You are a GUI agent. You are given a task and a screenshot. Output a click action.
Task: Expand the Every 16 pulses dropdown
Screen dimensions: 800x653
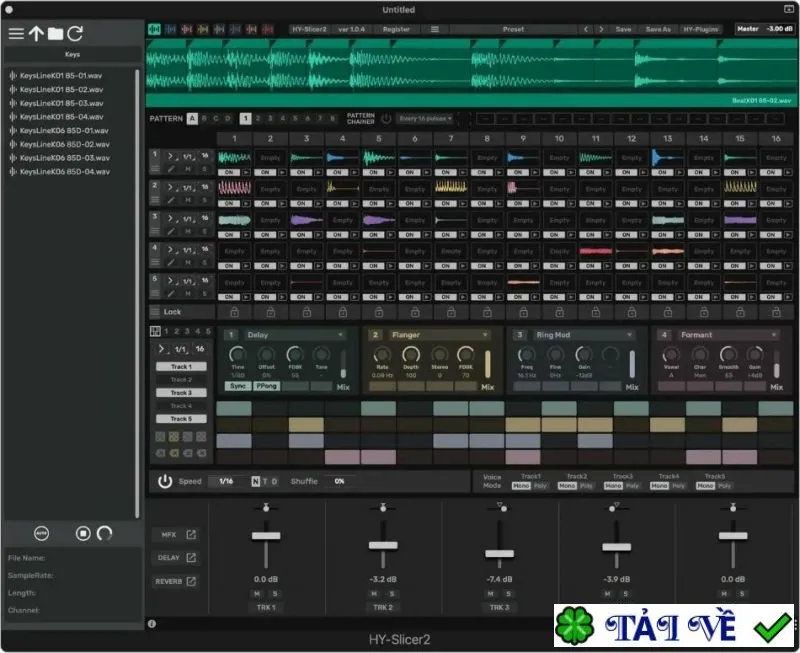[424, 119]
